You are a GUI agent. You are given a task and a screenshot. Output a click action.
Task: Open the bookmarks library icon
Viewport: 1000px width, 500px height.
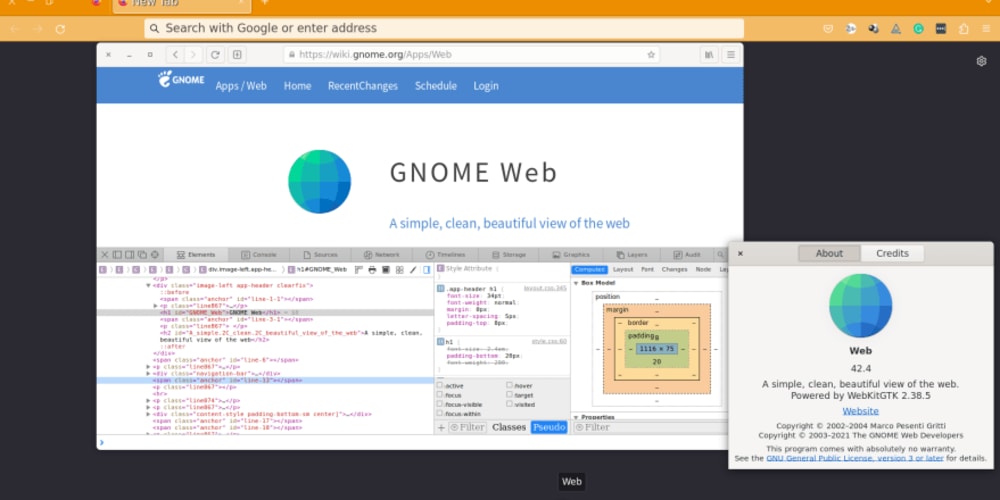tap(708, 55)
